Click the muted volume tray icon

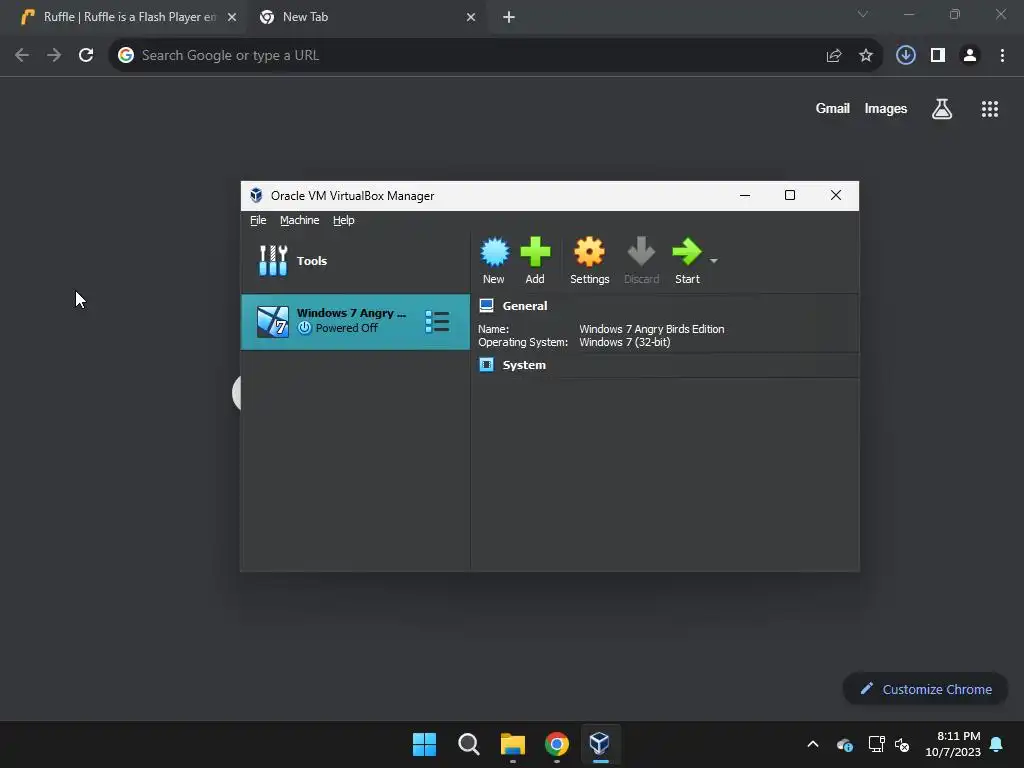[x=902, y=744]
